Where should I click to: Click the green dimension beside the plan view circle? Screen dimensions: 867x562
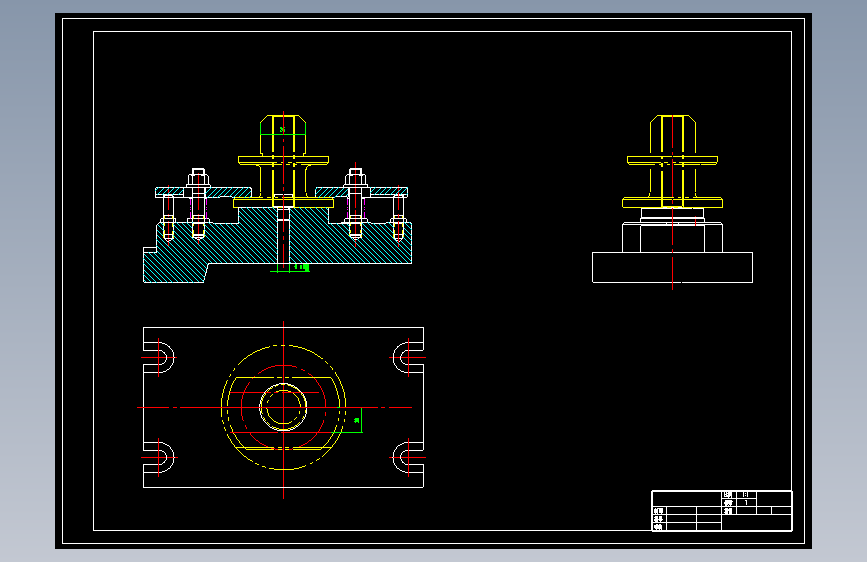pyautogui.click(x=357, y=420)
